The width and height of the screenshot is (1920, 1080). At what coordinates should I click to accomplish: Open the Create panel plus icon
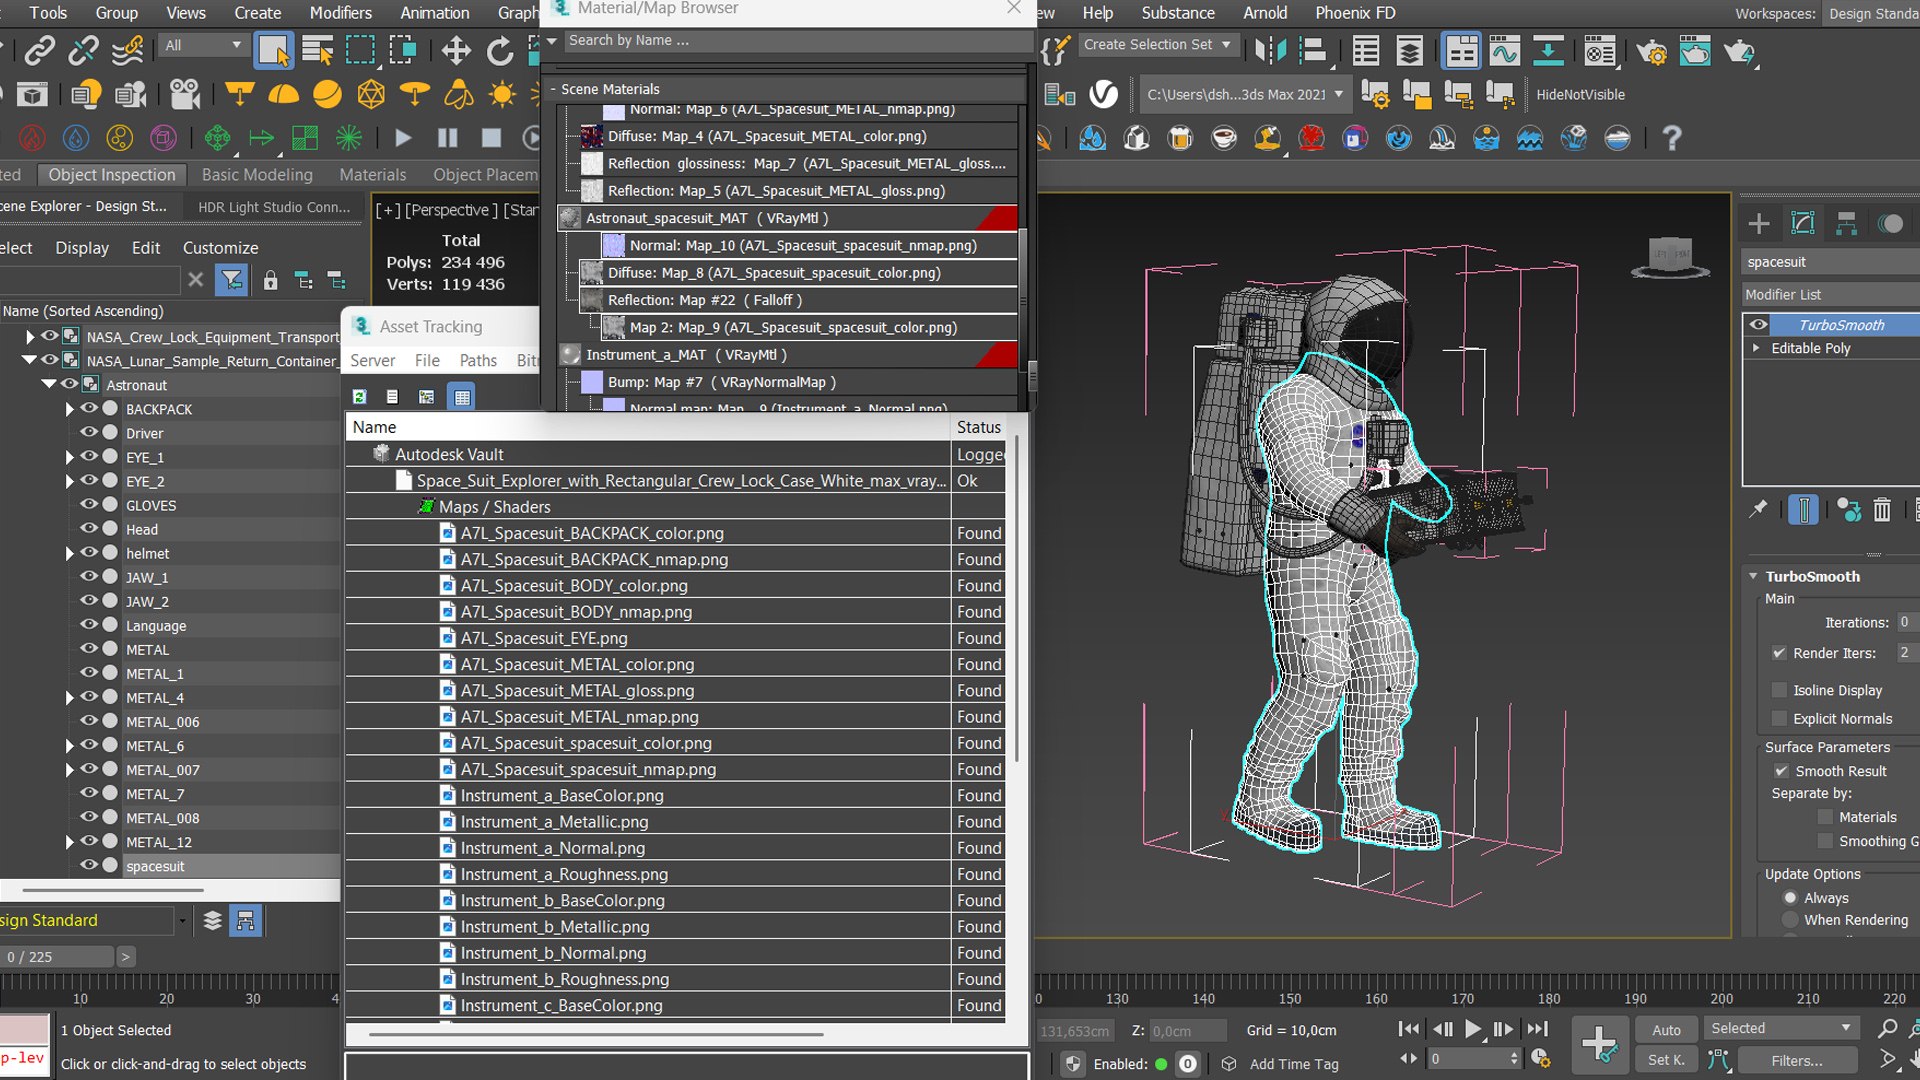pyautogui.click(x=1759, y=224)
